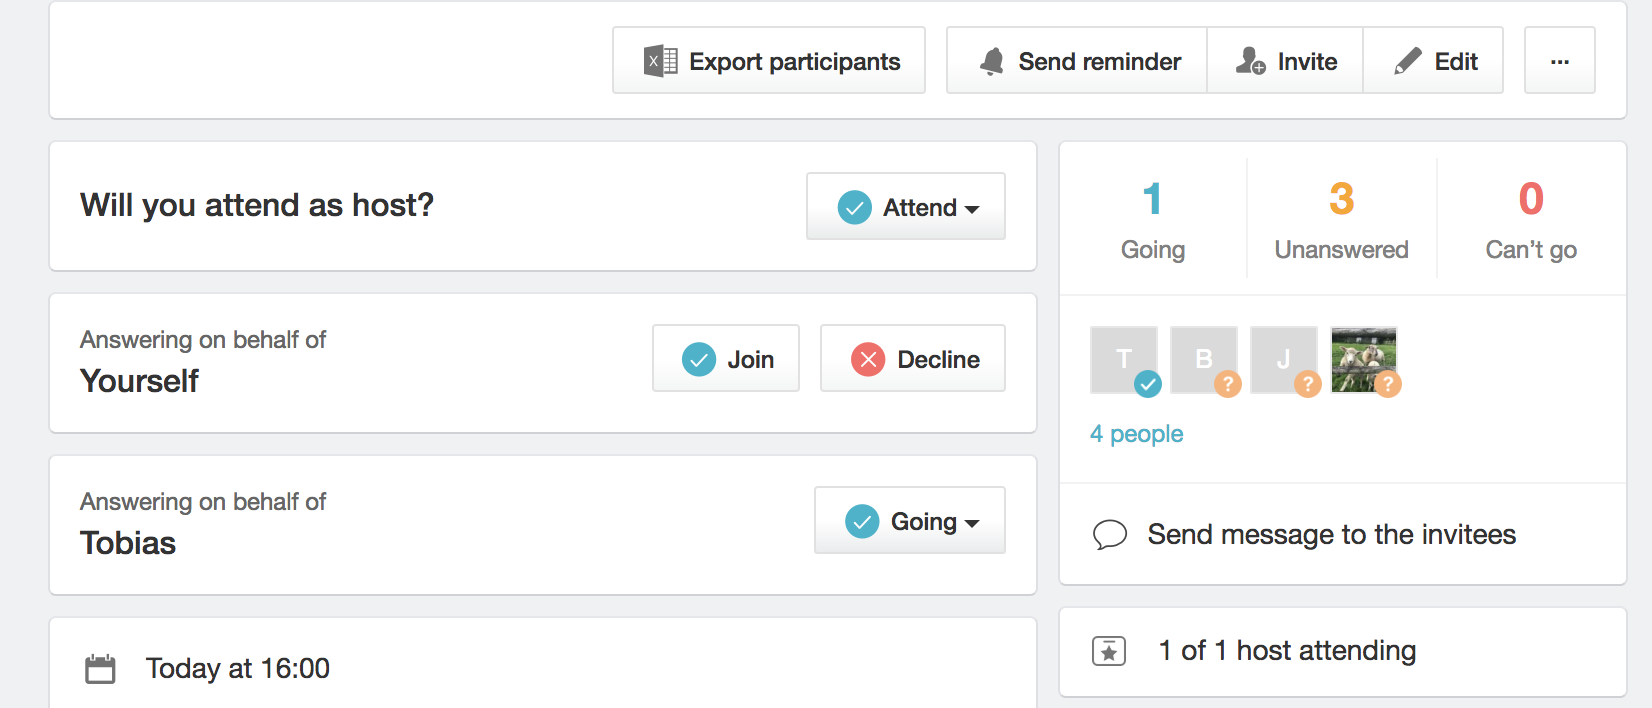The width and height of the screenshot is (1652, 708).
Task: Click the sheep photo participant avatar
Action: coord(1364,360)
